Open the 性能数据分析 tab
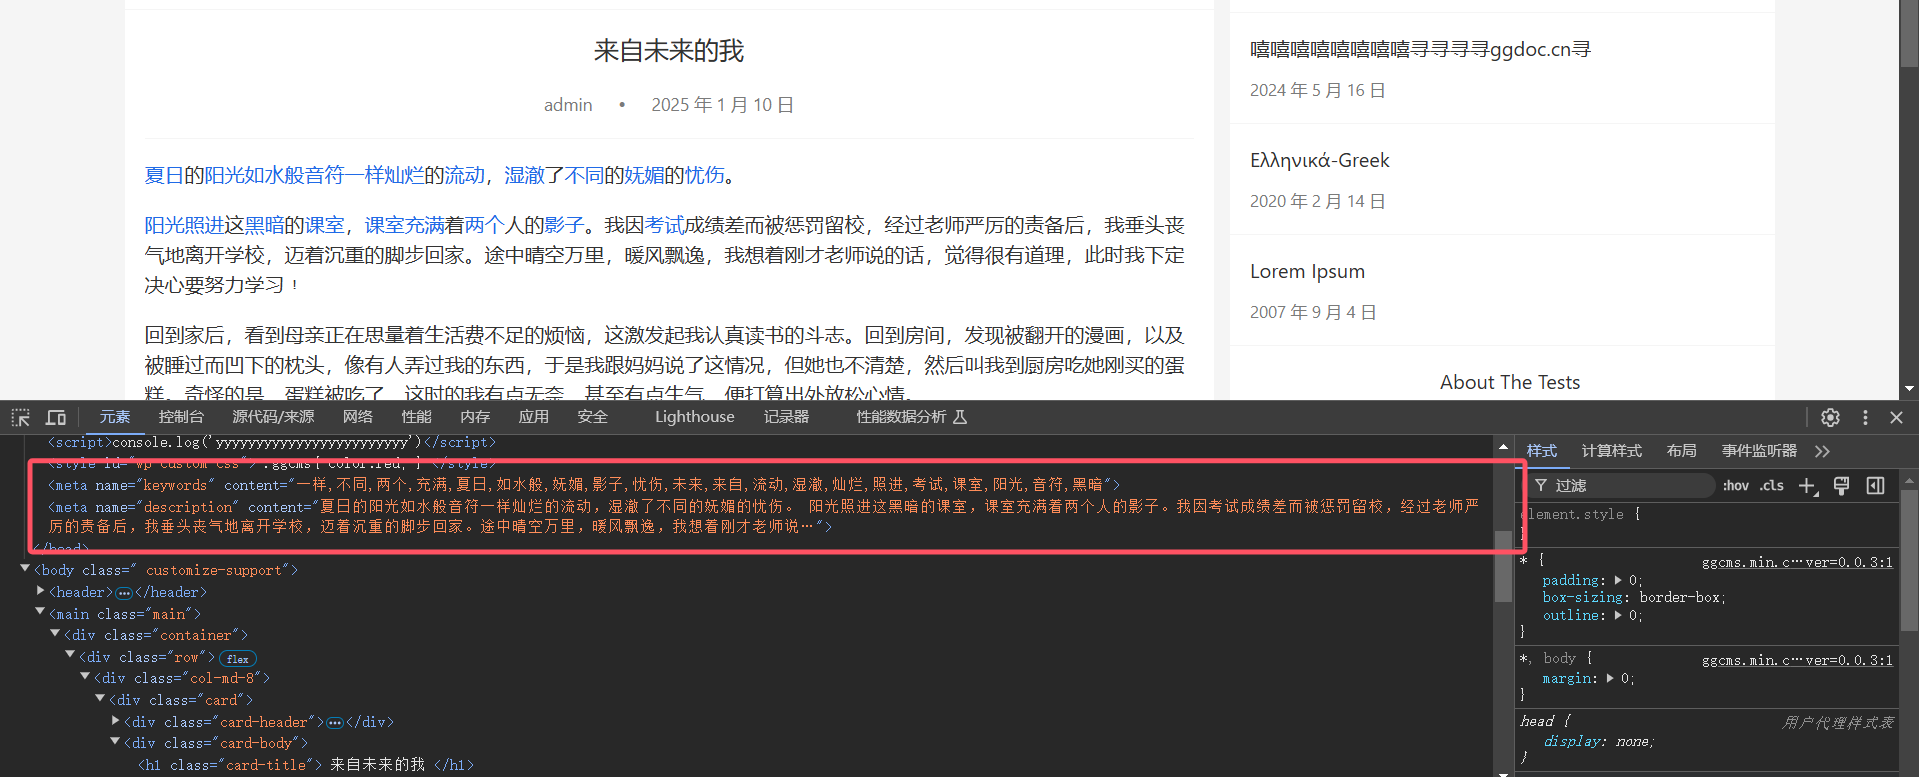 click(x=911, y=417)
